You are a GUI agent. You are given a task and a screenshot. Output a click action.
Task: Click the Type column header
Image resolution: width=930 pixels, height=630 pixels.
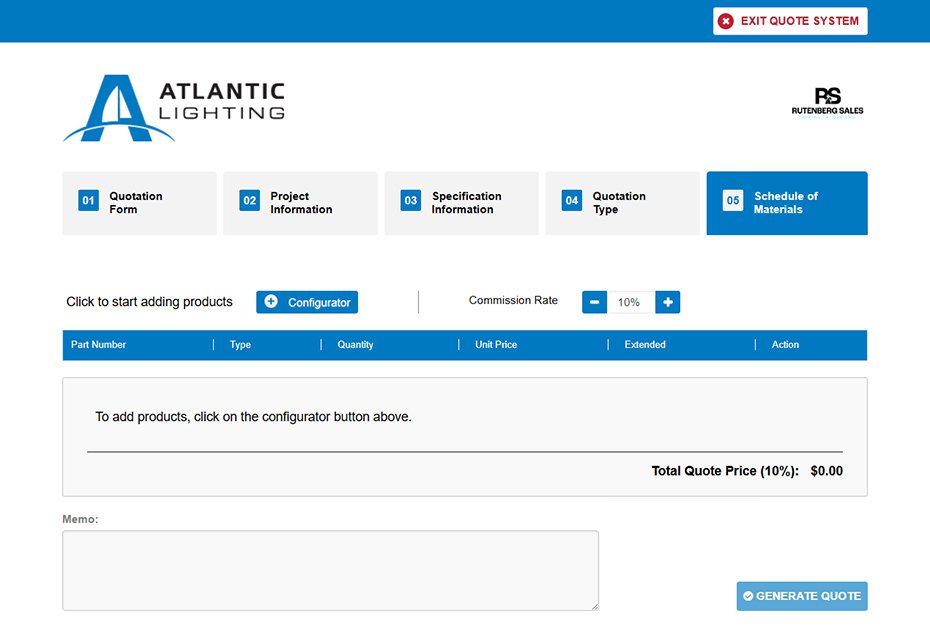pos(240,345)
